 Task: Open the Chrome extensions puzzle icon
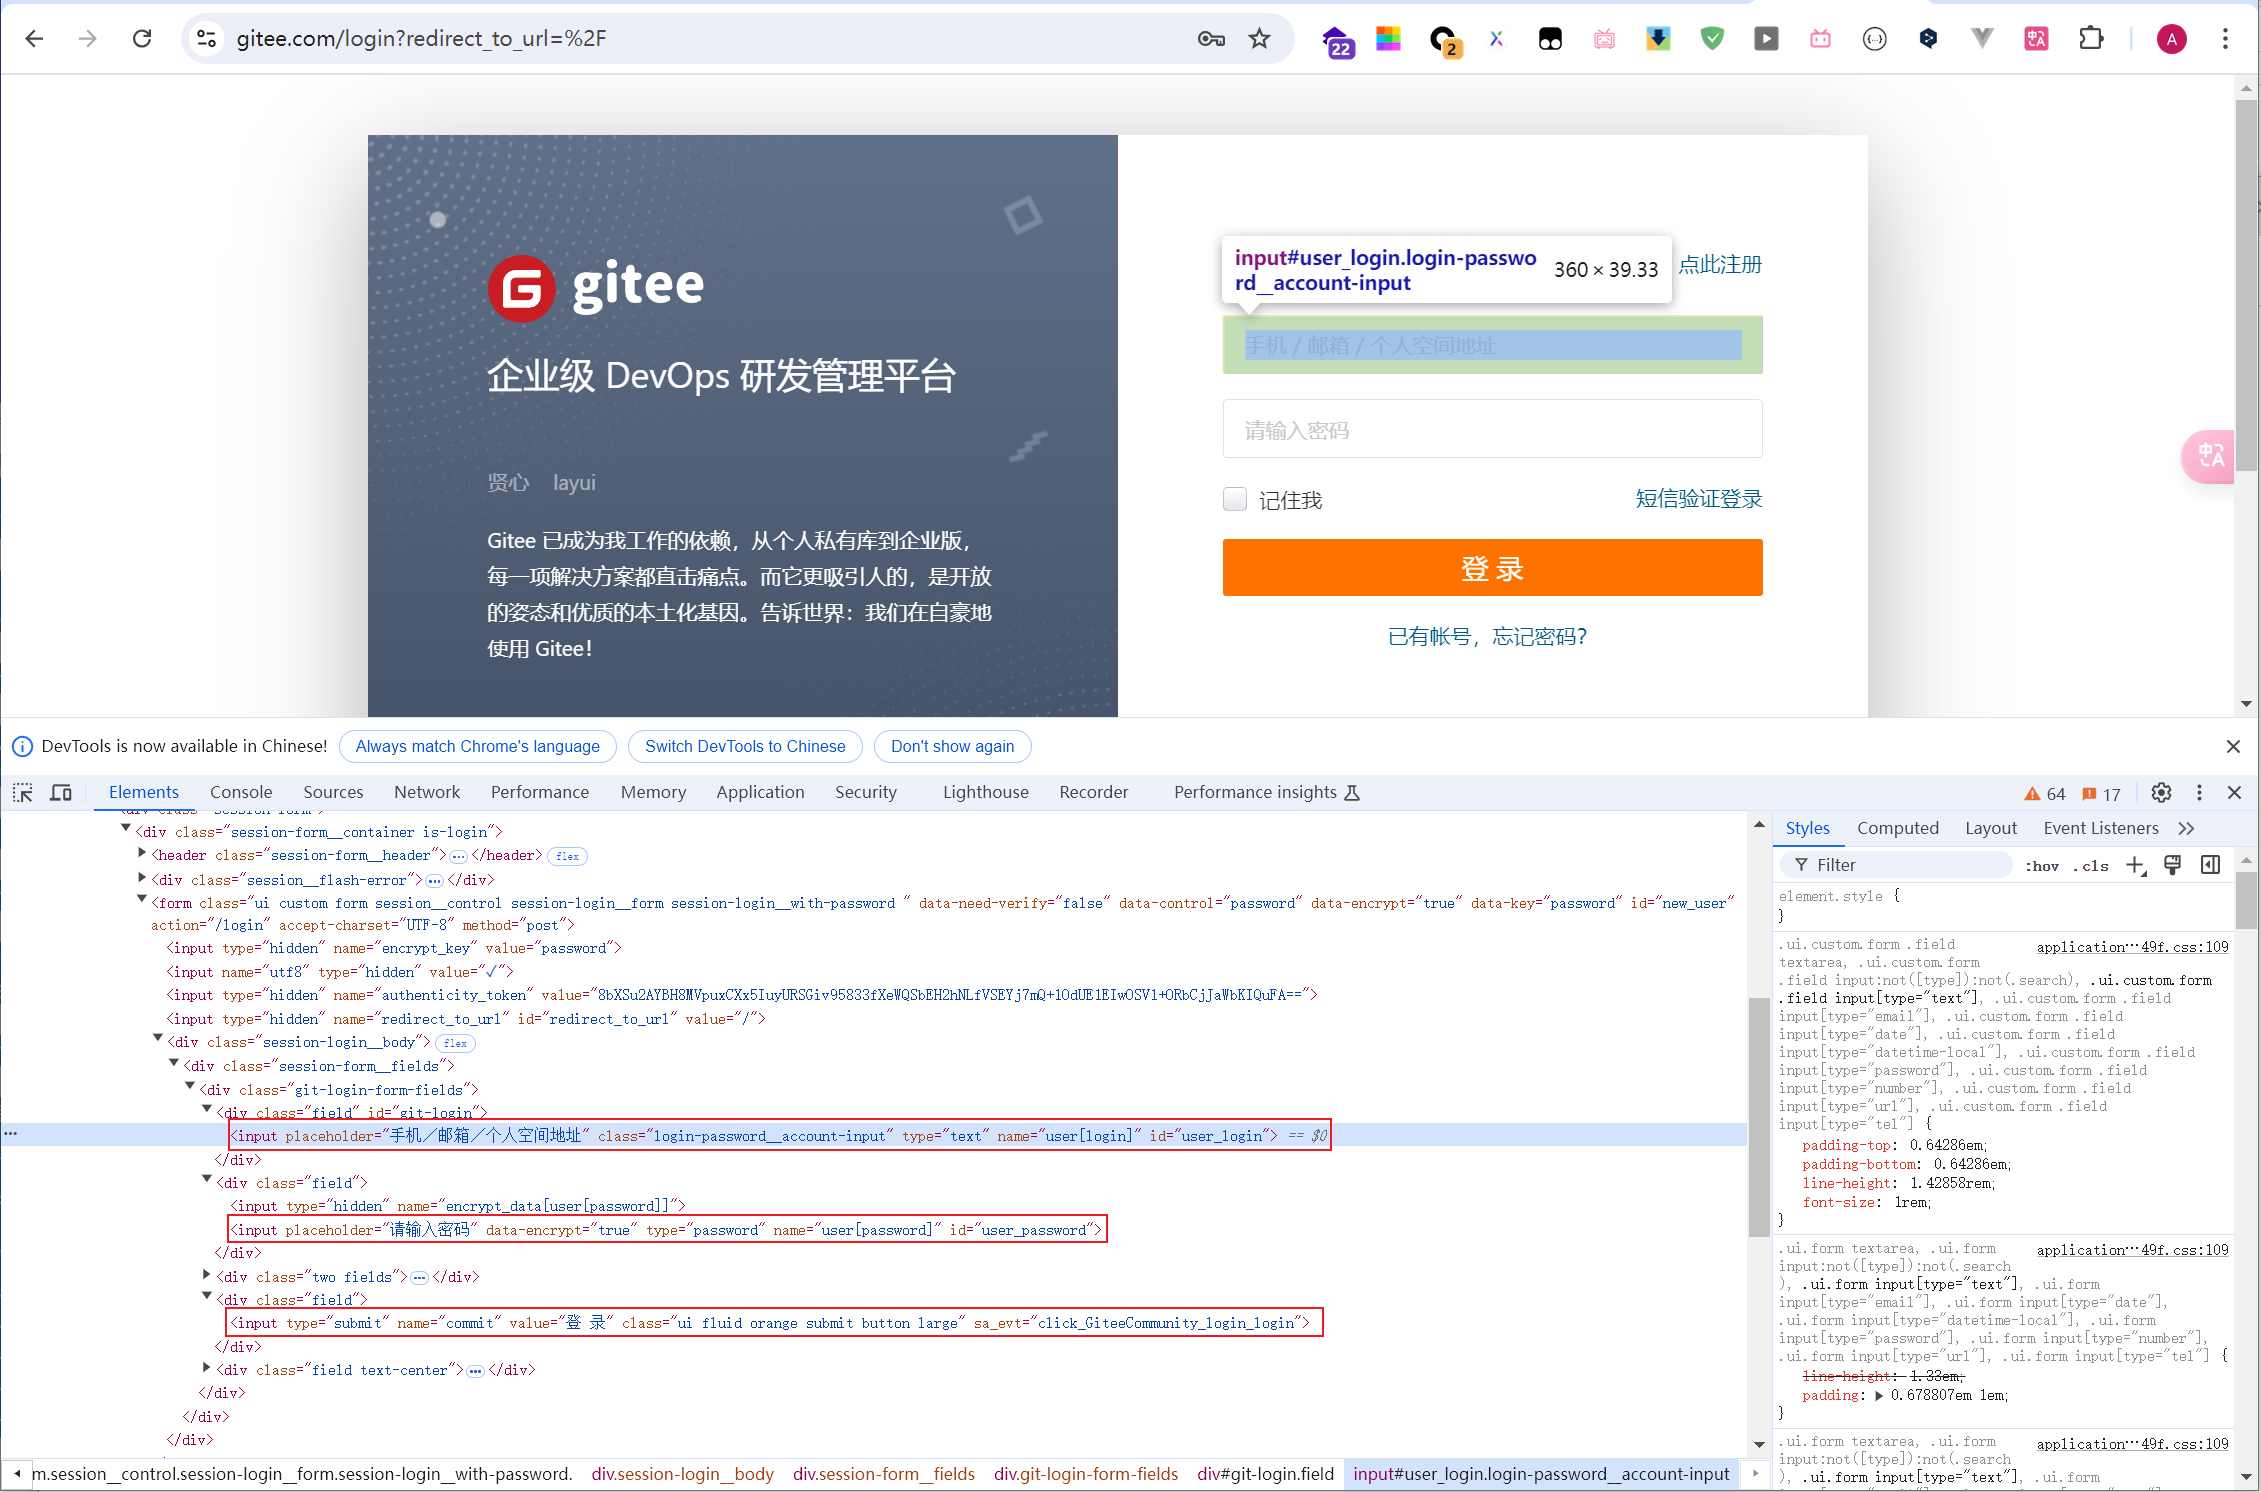(2091, 38)
